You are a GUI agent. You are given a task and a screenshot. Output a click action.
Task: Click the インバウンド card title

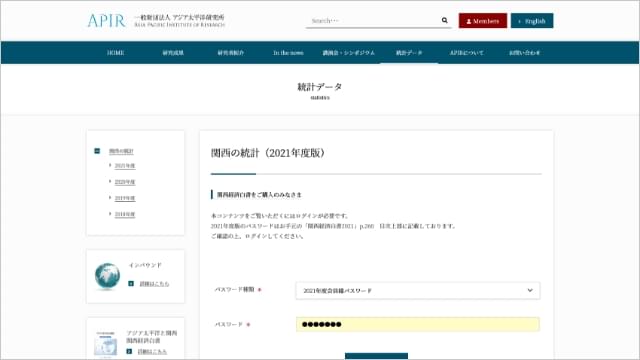(x=145, y=265)
